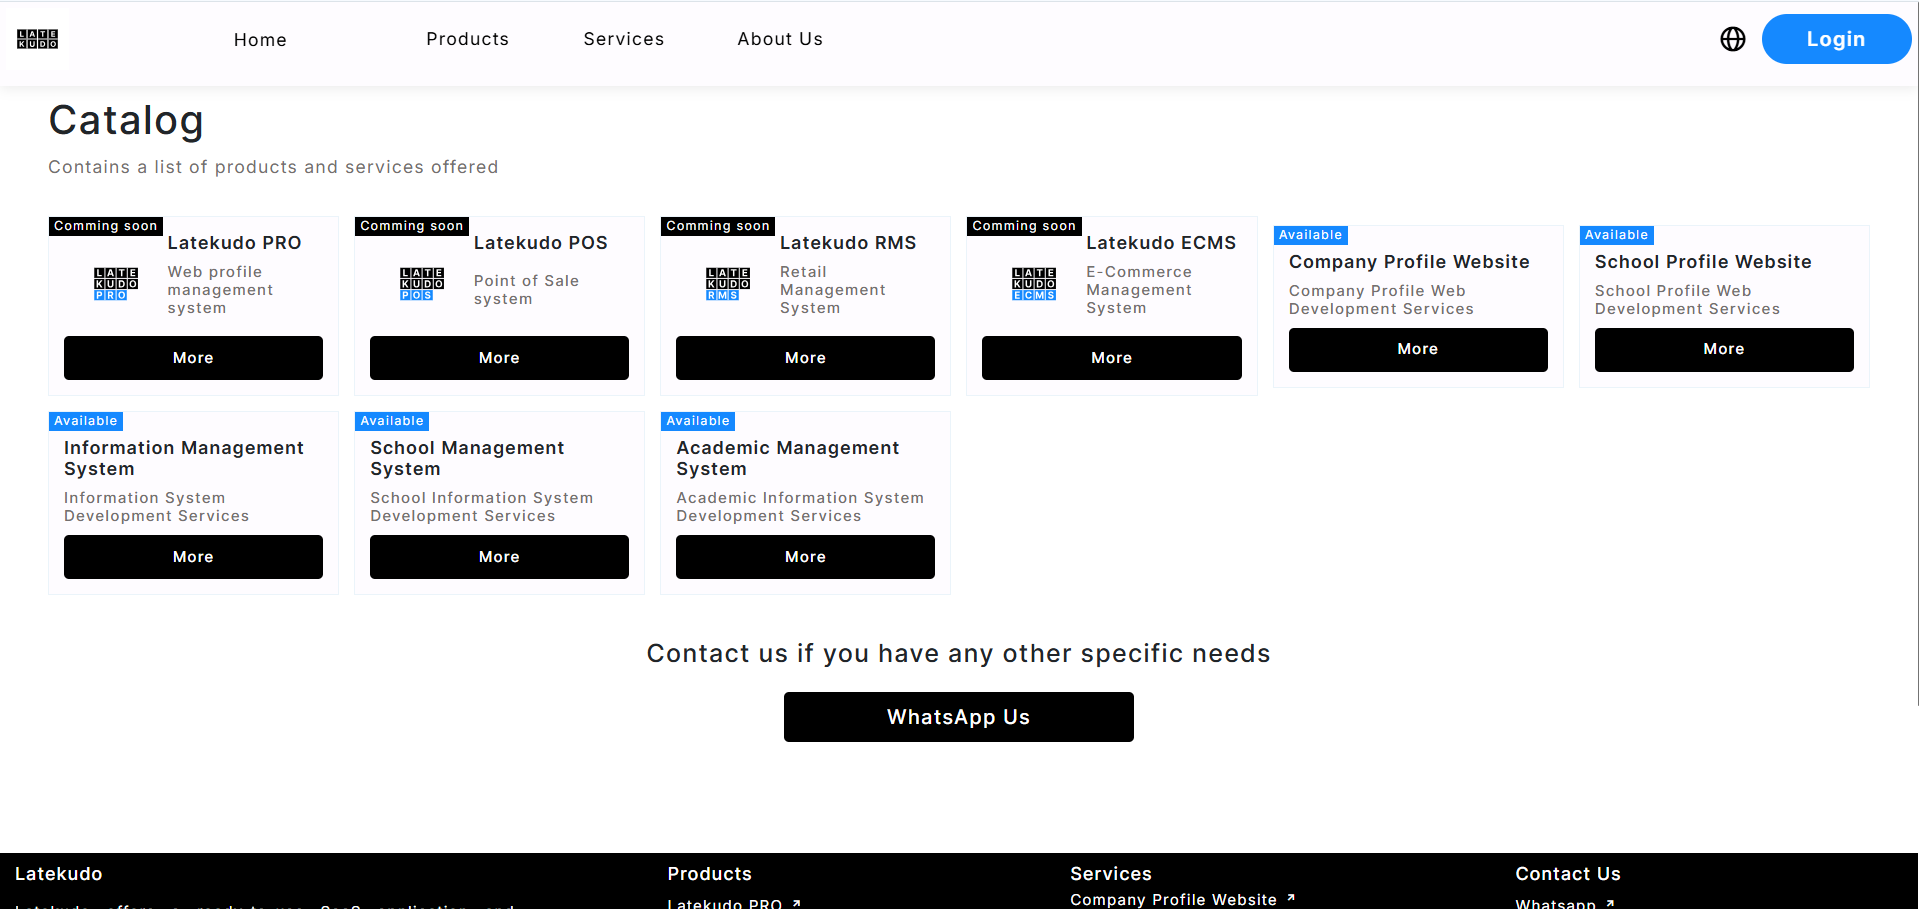The height and width of the screenshot is (909, 1919).
Task: Click the Latekudo RMS product logo
Action: tap(728, 284)
